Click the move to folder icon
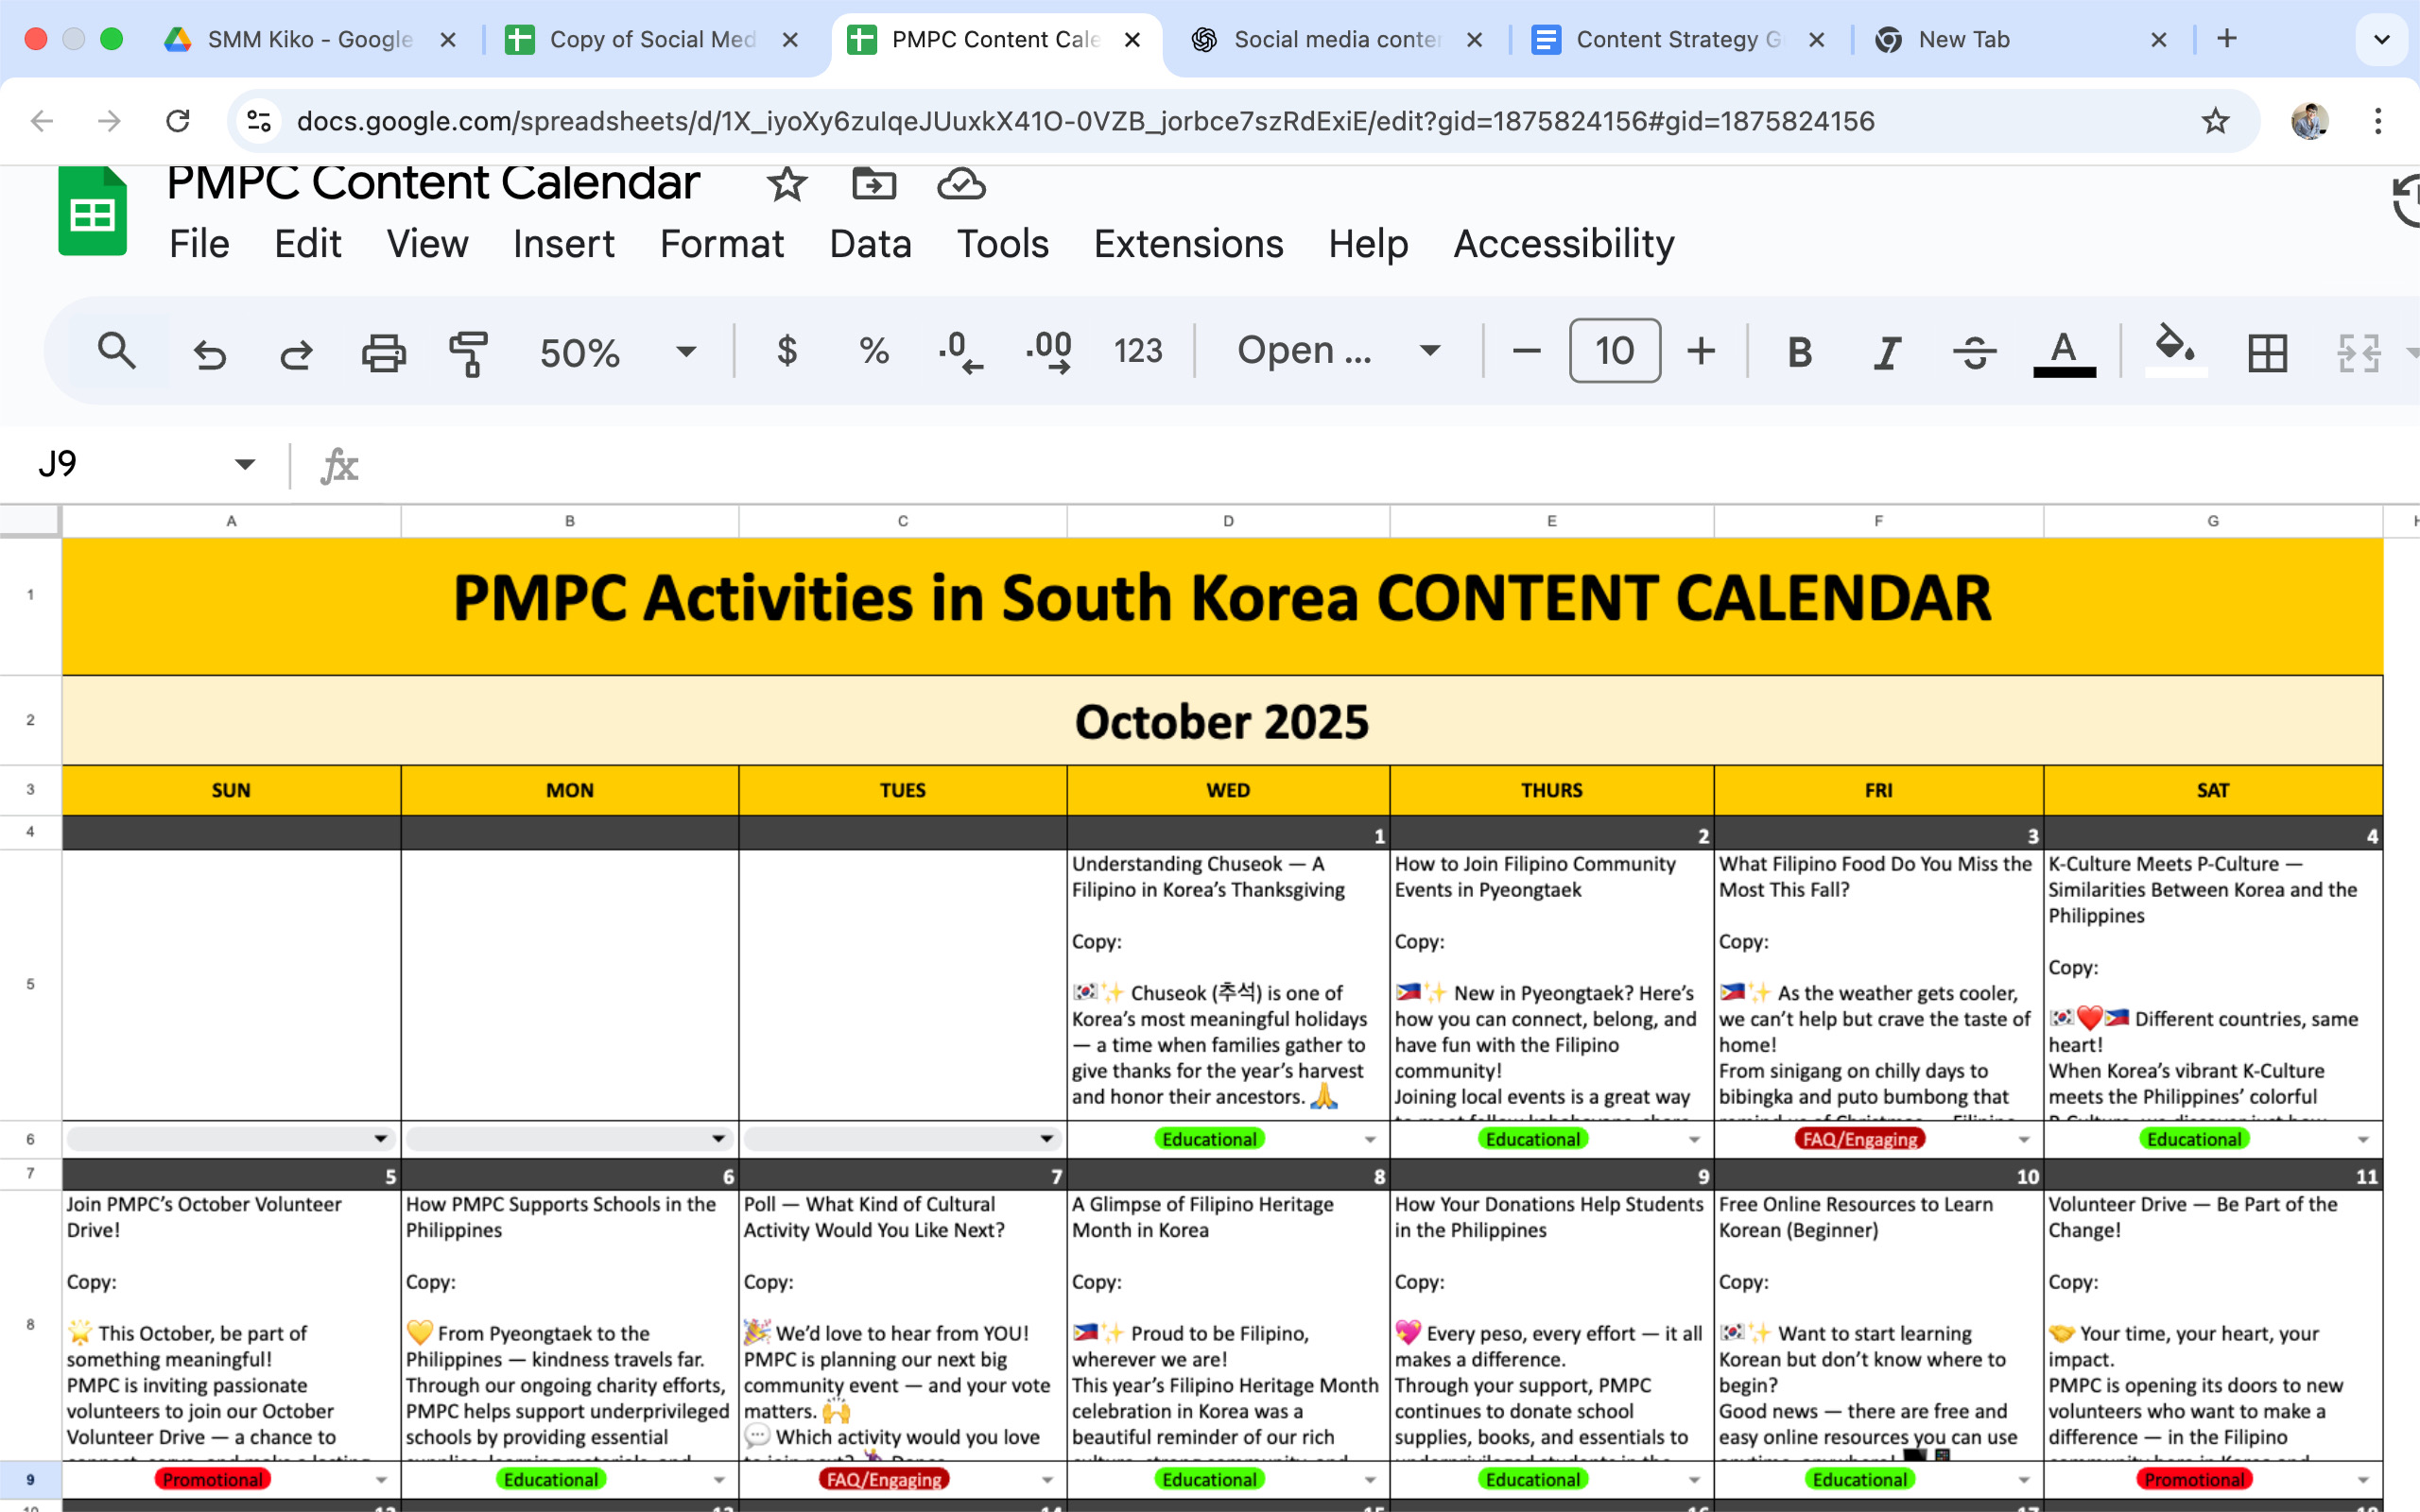Viewport: 2420px width, 1512px height. (873, 184)
